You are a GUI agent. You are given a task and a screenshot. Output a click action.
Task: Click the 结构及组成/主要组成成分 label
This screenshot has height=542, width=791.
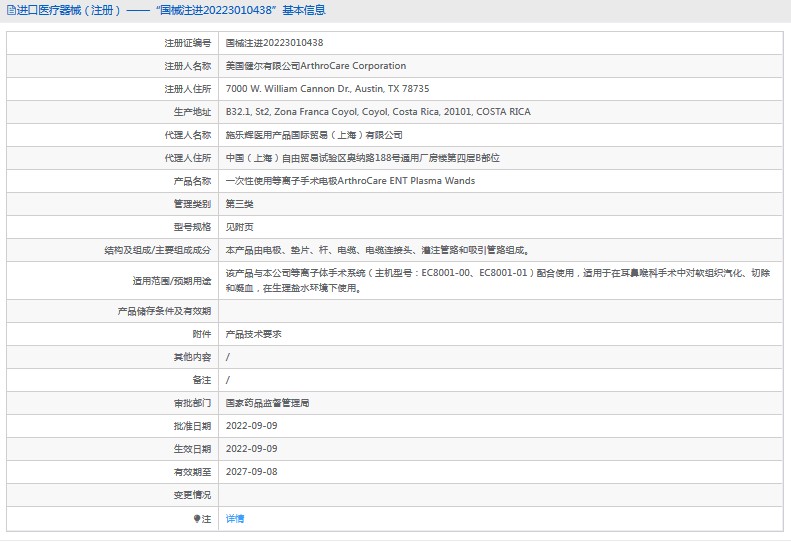click(x=157, y=250)
